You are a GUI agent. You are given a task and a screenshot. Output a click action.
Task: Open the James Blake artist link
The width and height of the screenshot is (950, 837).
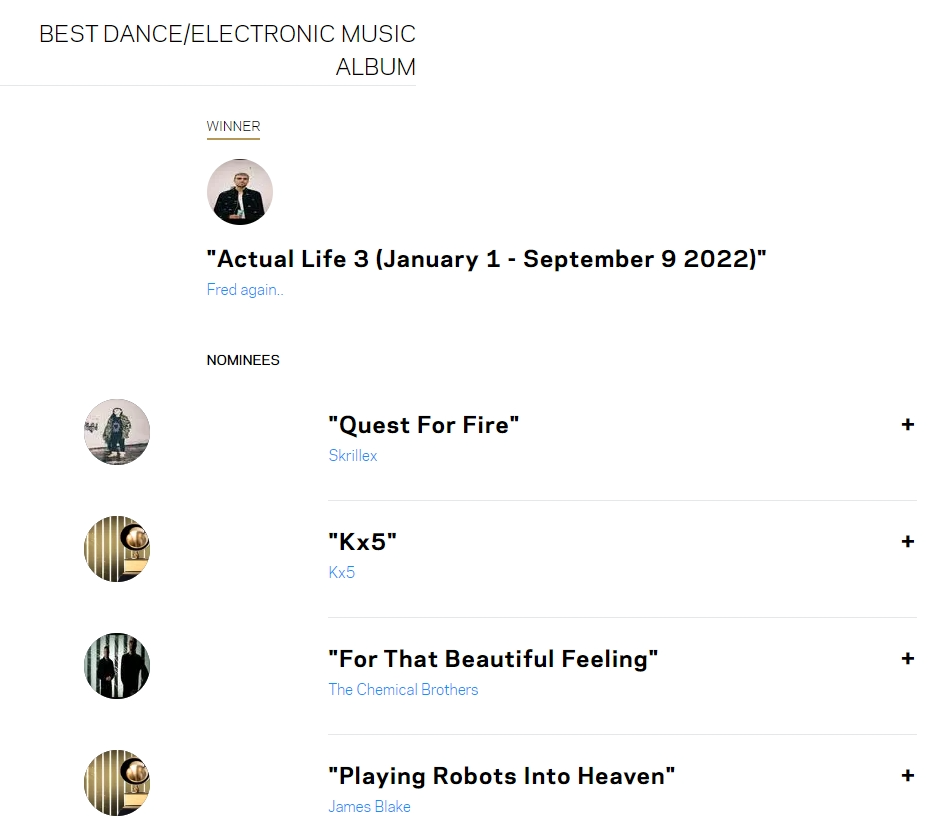pyautogui.click(x=370, y=806)
